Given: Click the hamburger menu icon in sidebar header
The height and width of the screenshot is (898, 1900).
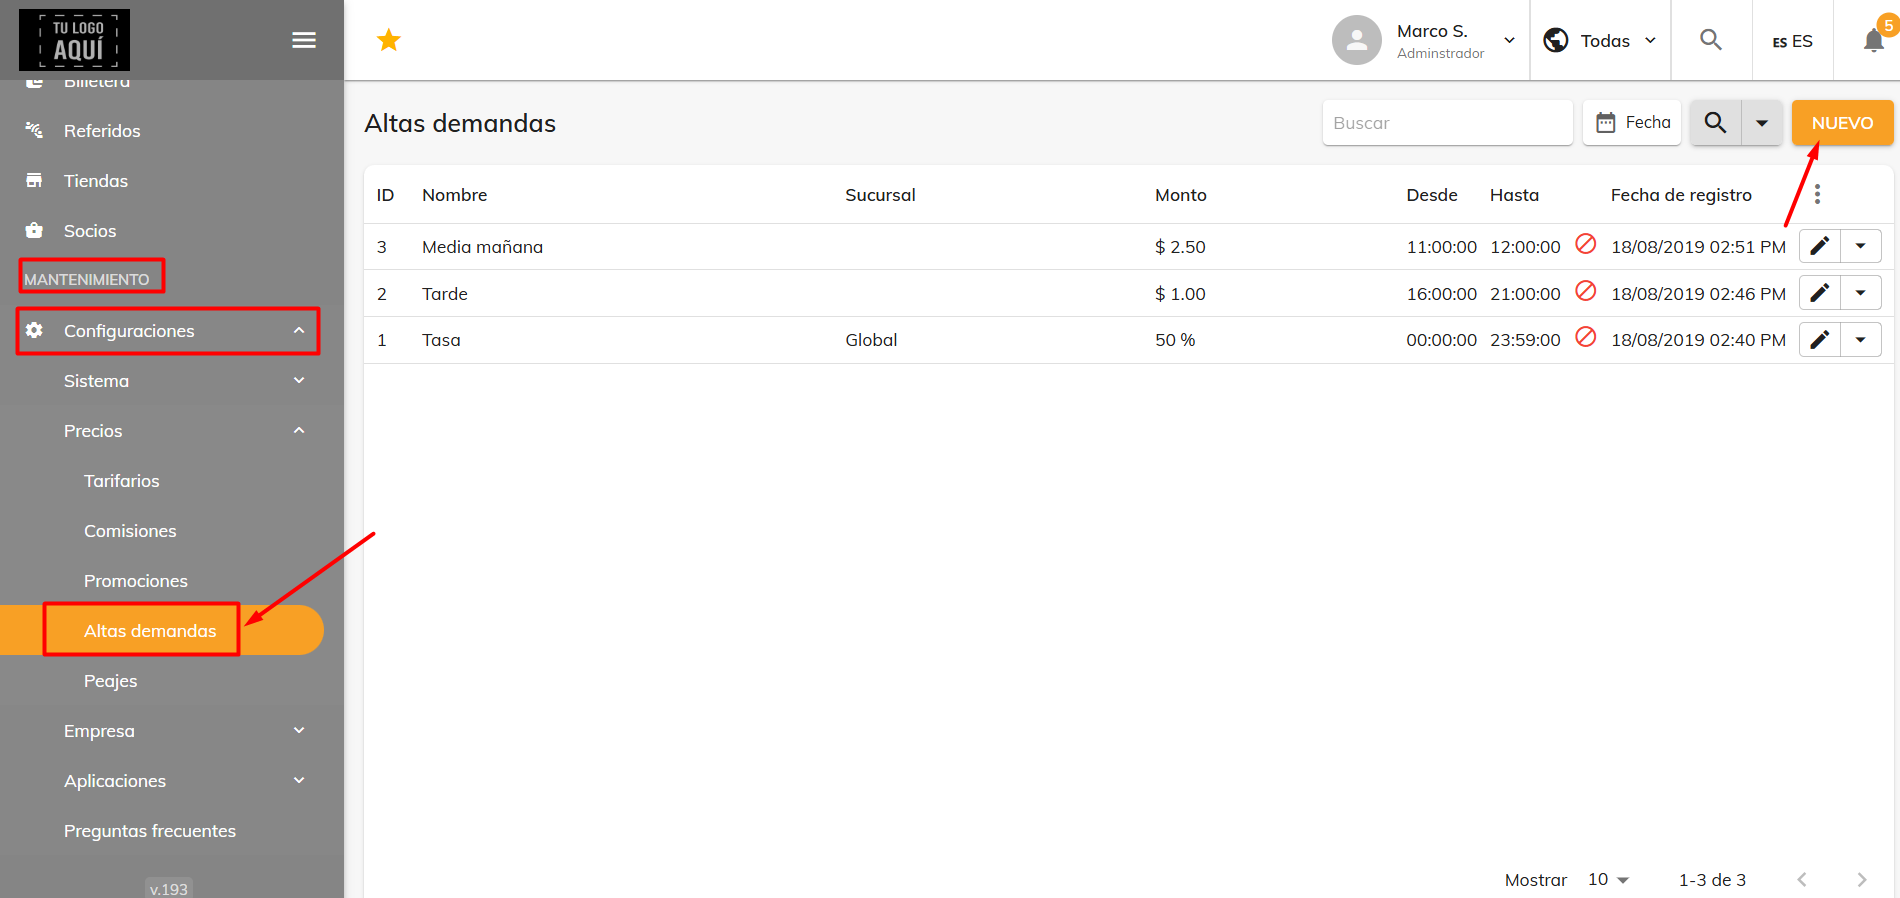Looking at the screenshot, I should click(x=304, y=40).
